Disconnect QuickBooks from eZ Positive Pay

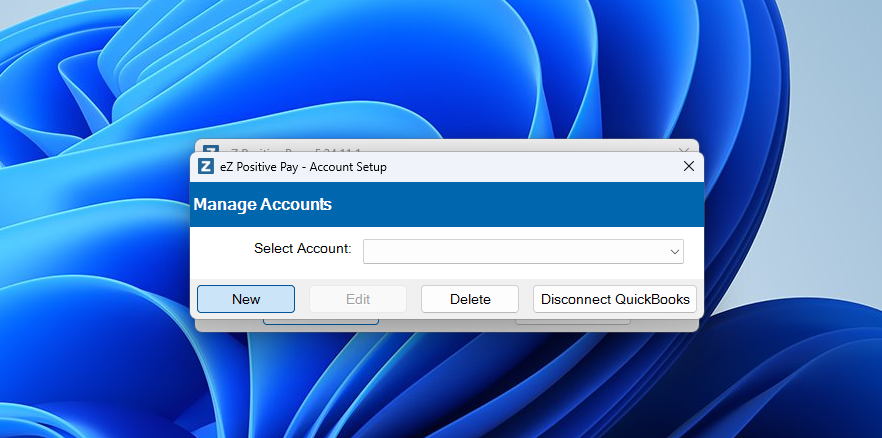(x=615, y=299)
